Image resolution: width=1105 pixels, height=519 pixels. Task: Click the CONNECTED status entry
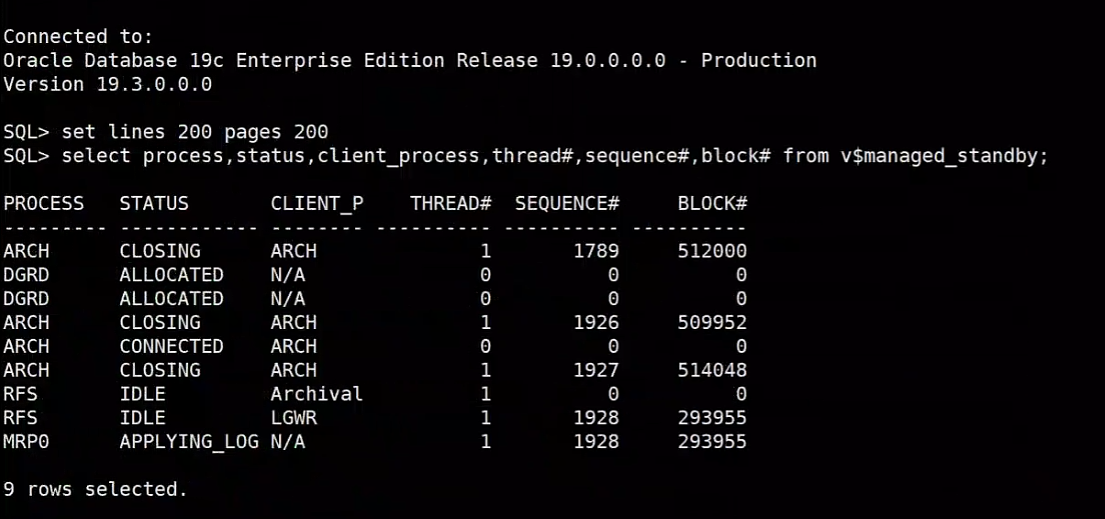click(171, 346)
